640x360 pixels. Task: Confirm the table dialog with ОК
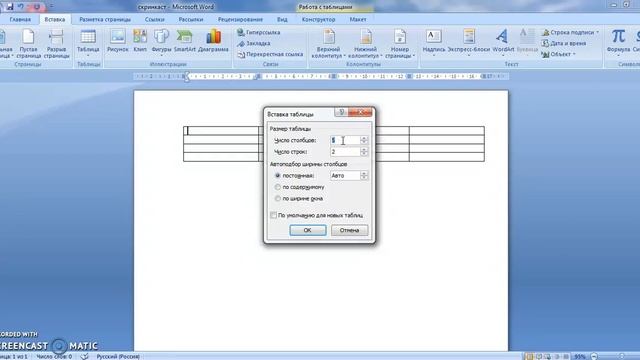(308, 230)
